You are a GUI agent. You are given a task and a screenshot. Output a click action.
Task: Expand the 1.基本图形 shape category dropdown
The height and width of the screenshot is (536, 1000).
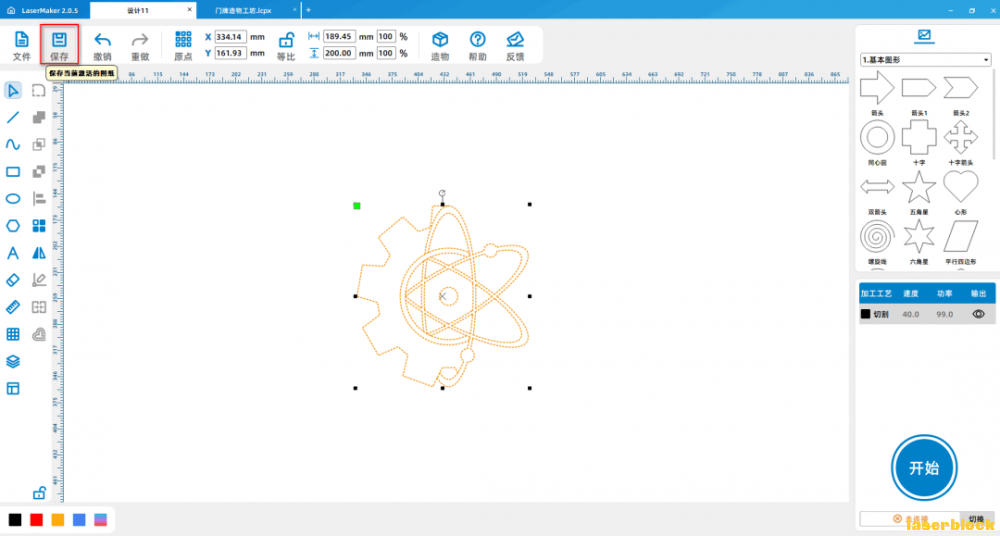[x=925, y=60]
